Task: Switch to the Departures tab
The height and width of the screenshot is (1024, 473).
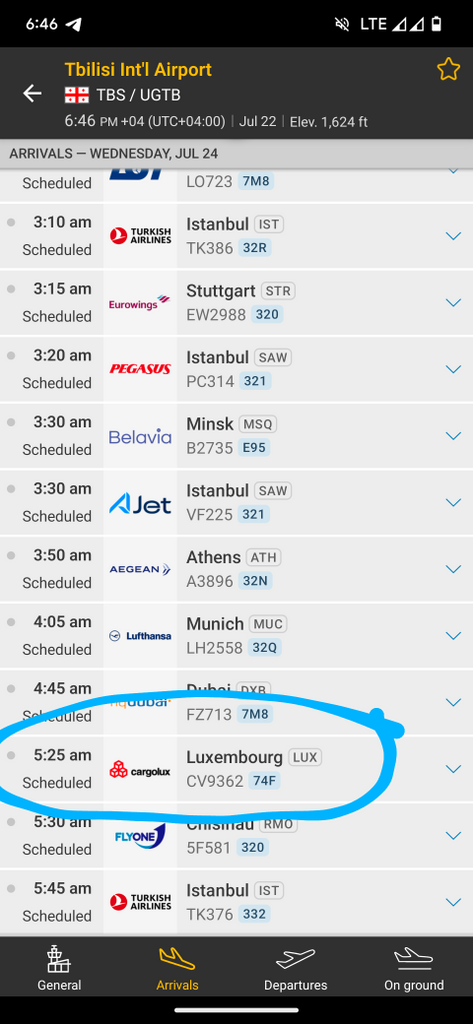Action: click(295, 970)
